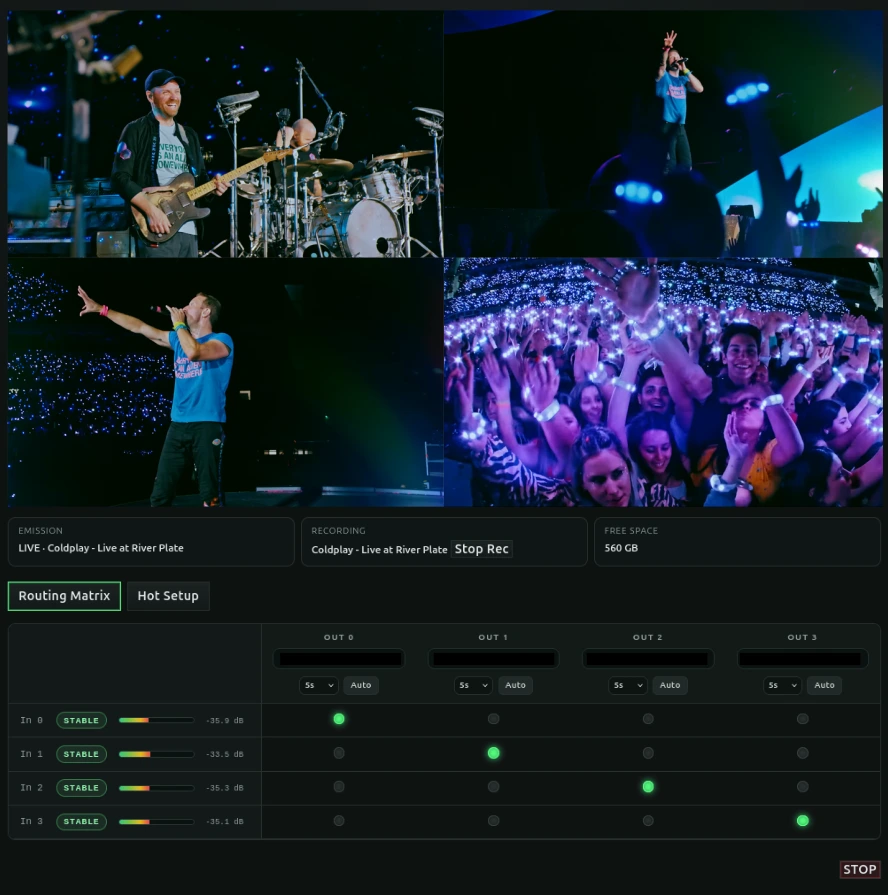
Task: Click the red STOP button
Action: 859,869
